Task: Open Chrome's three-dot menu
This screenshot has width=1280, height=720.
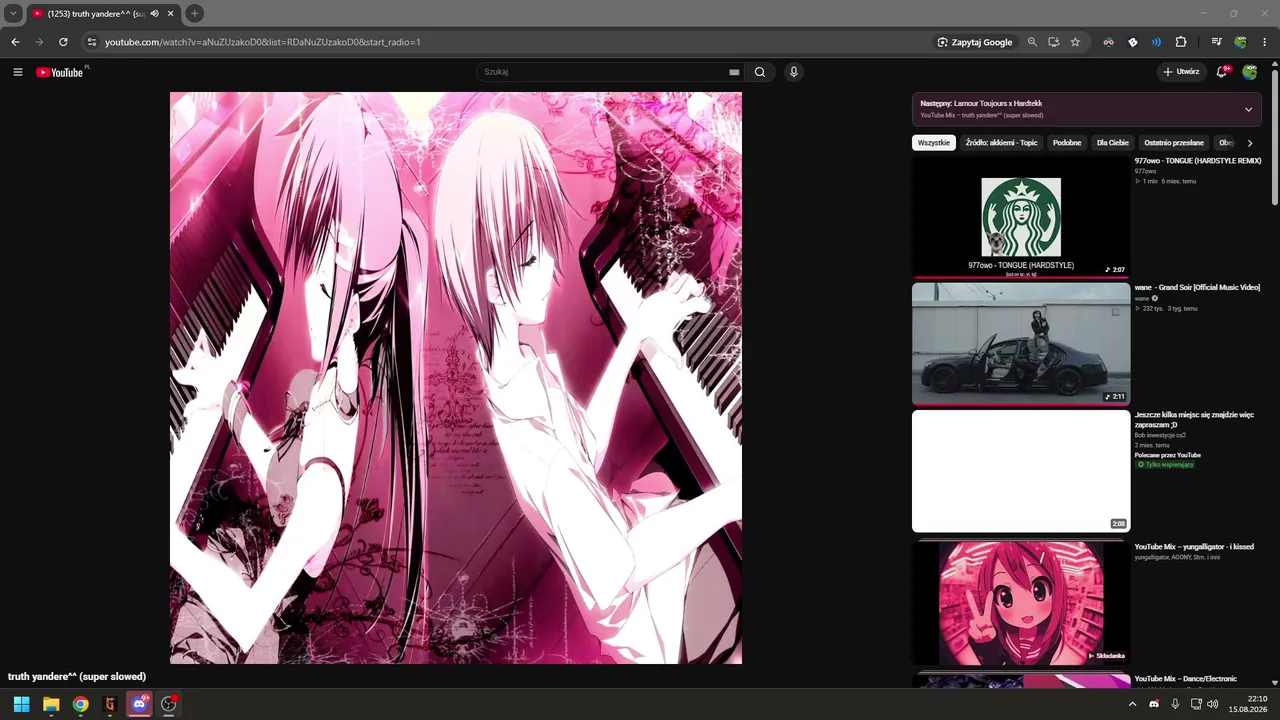Action: [1265, 42]
